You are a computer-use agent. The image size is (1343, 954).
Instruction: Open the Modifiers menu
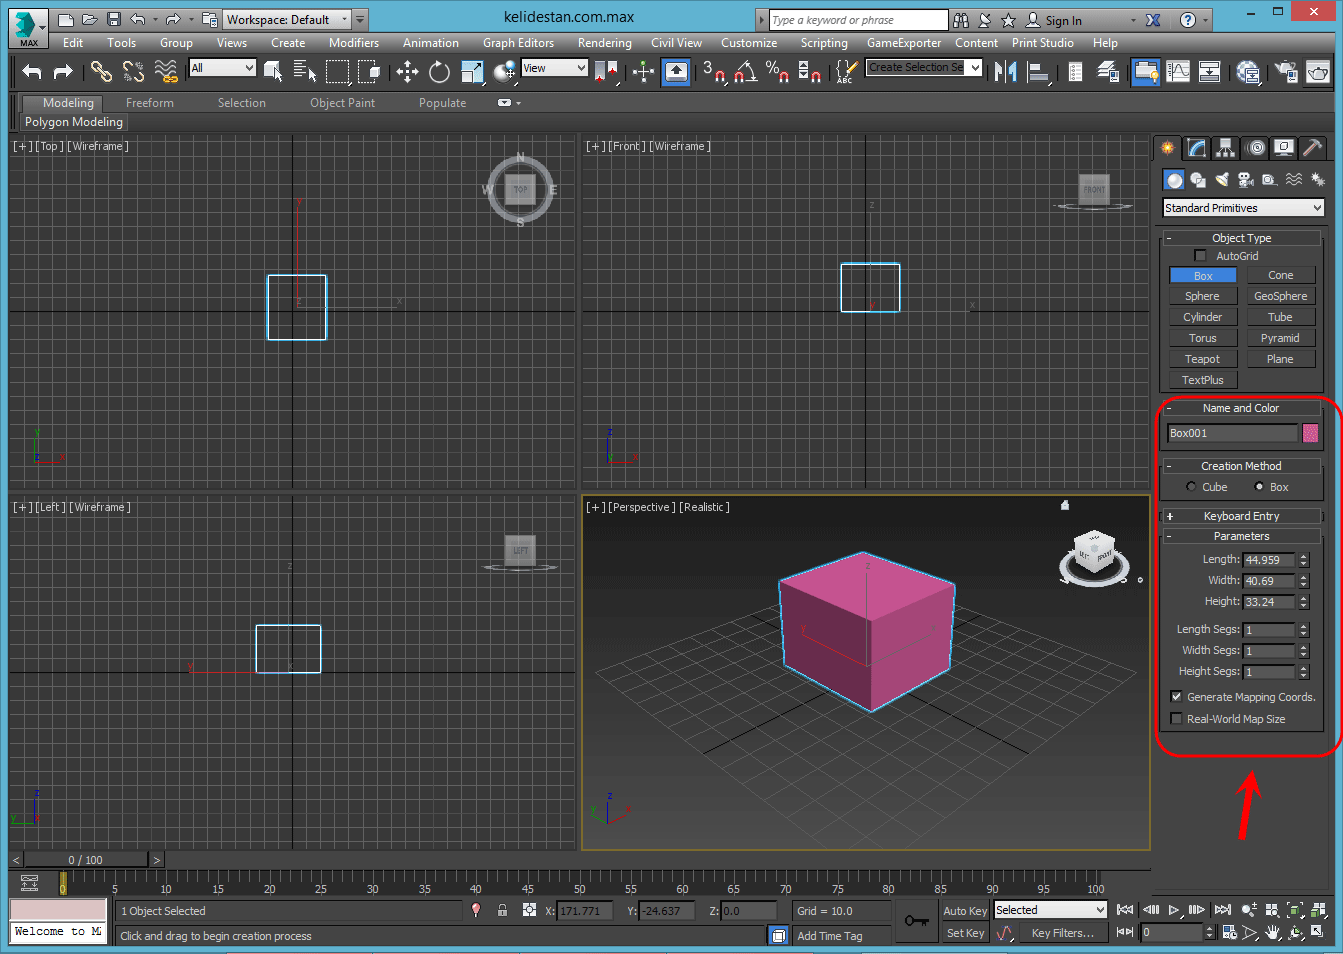click(354, 43)
